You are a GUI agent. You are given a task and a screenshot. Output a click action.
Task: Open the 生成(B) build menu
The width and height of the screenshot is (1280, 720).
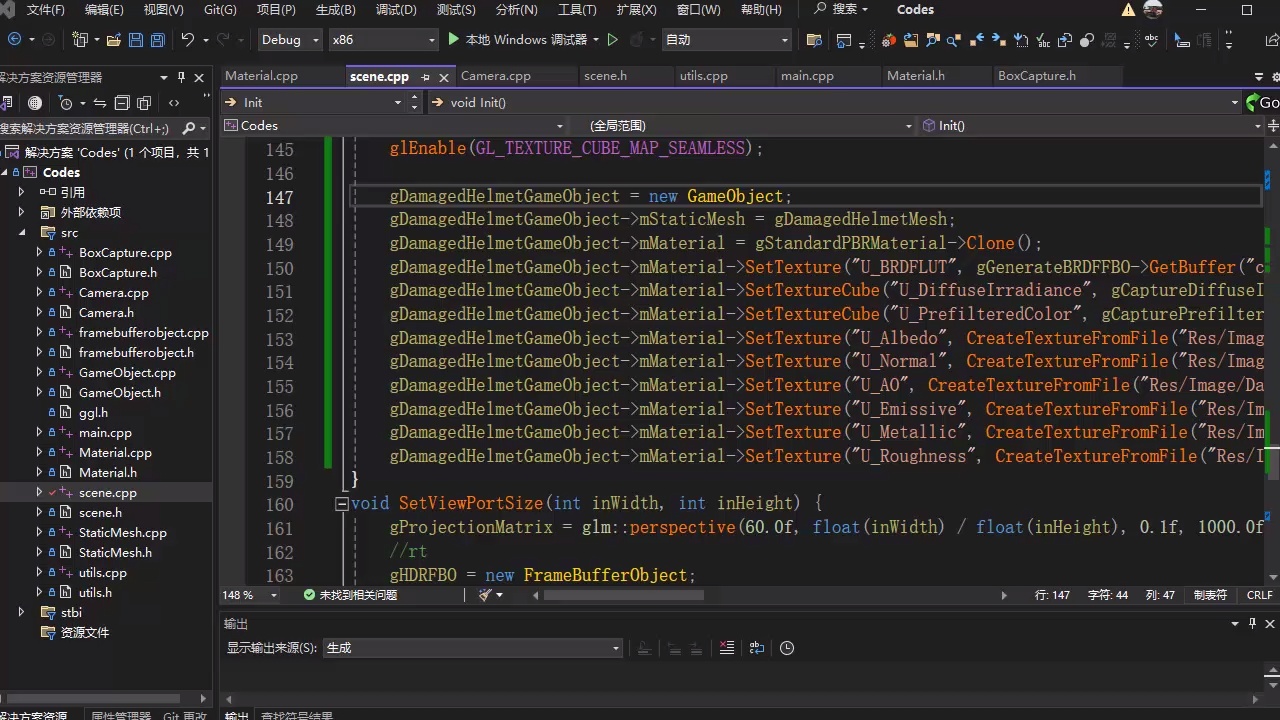coord(335,10)
